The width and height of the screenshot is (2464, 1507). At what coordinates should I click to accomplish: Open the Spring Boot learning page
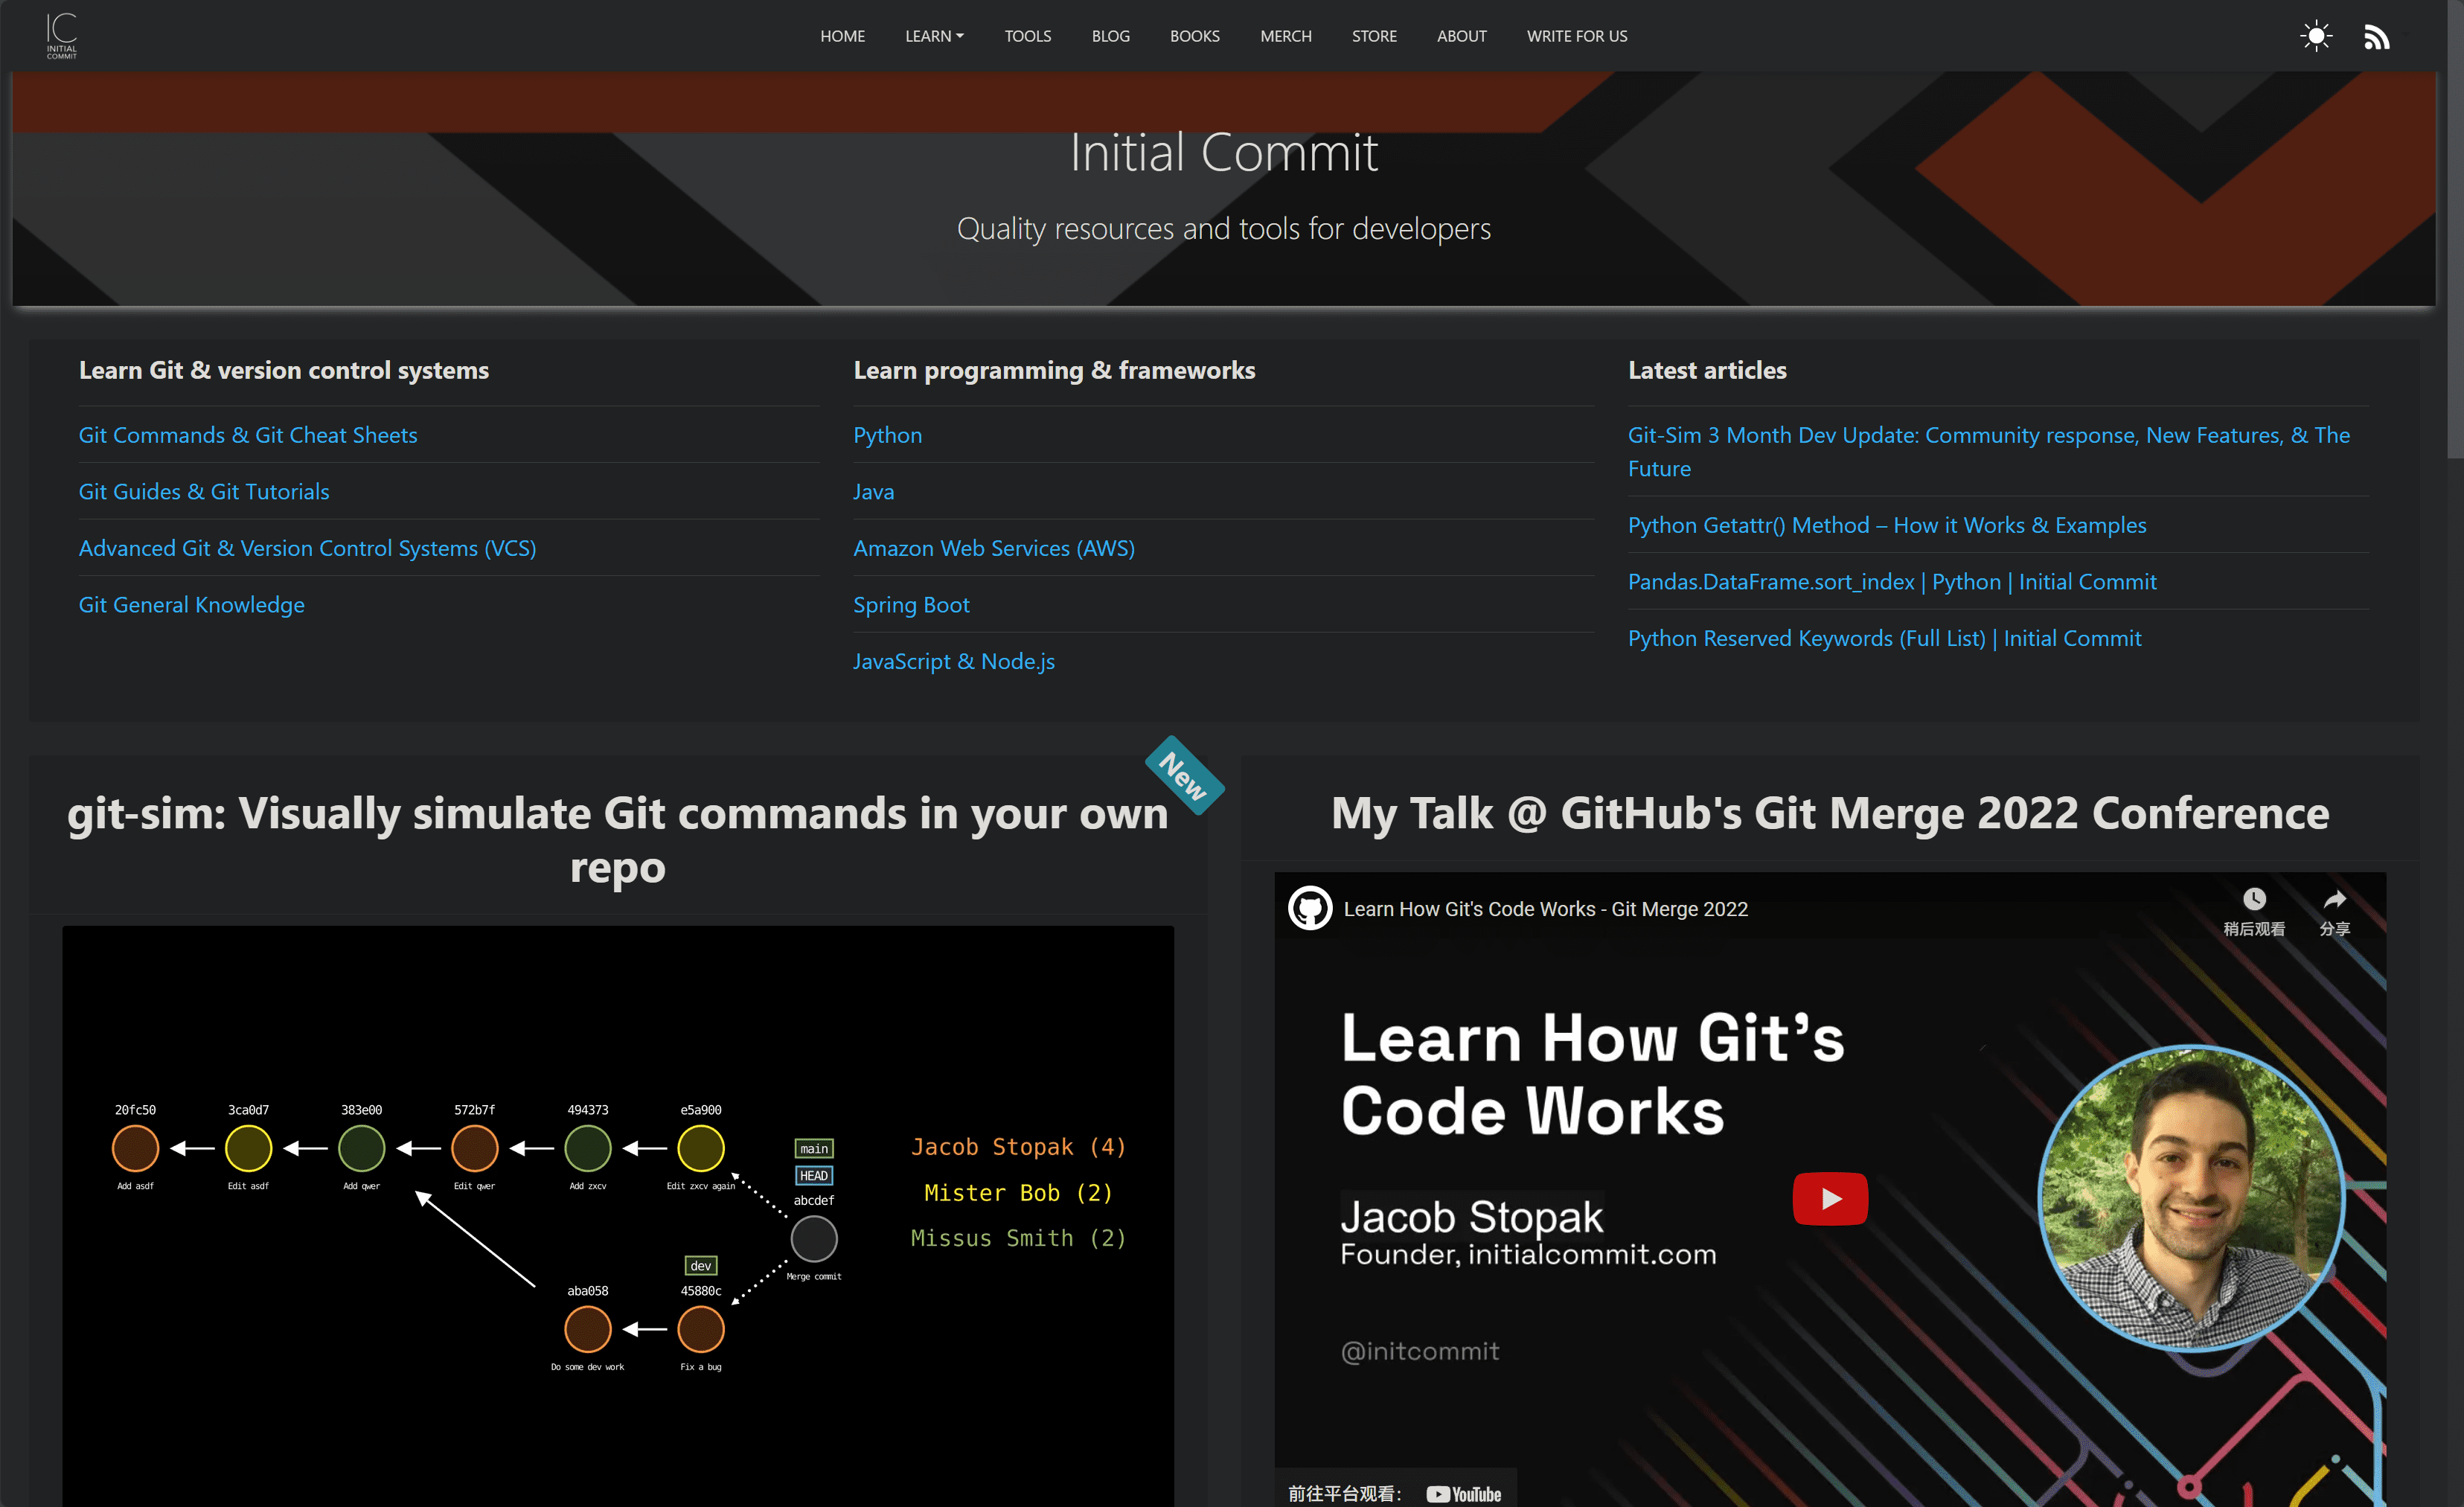click(911, 604)
